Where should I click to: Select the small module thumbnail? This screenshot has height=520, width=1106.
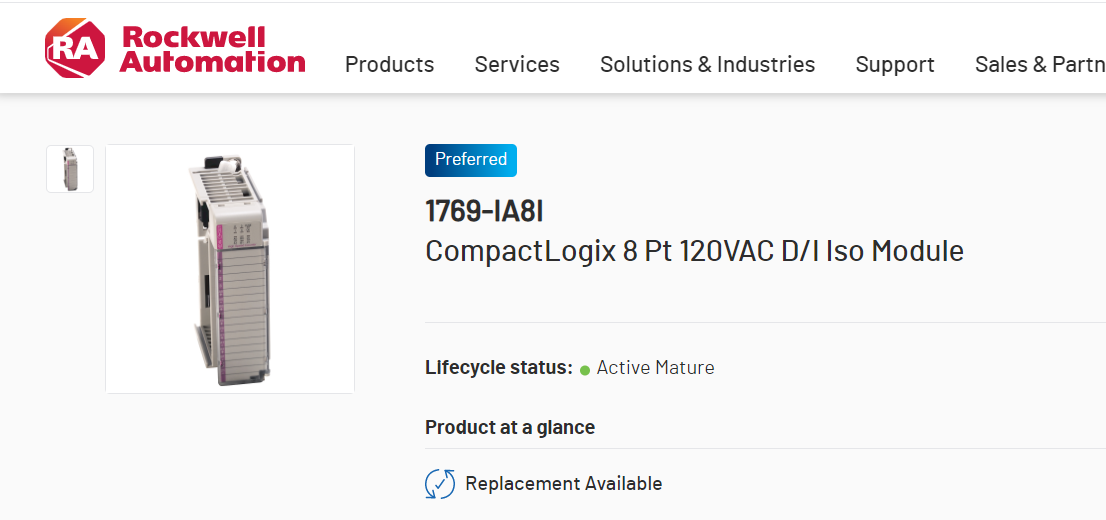70,168
